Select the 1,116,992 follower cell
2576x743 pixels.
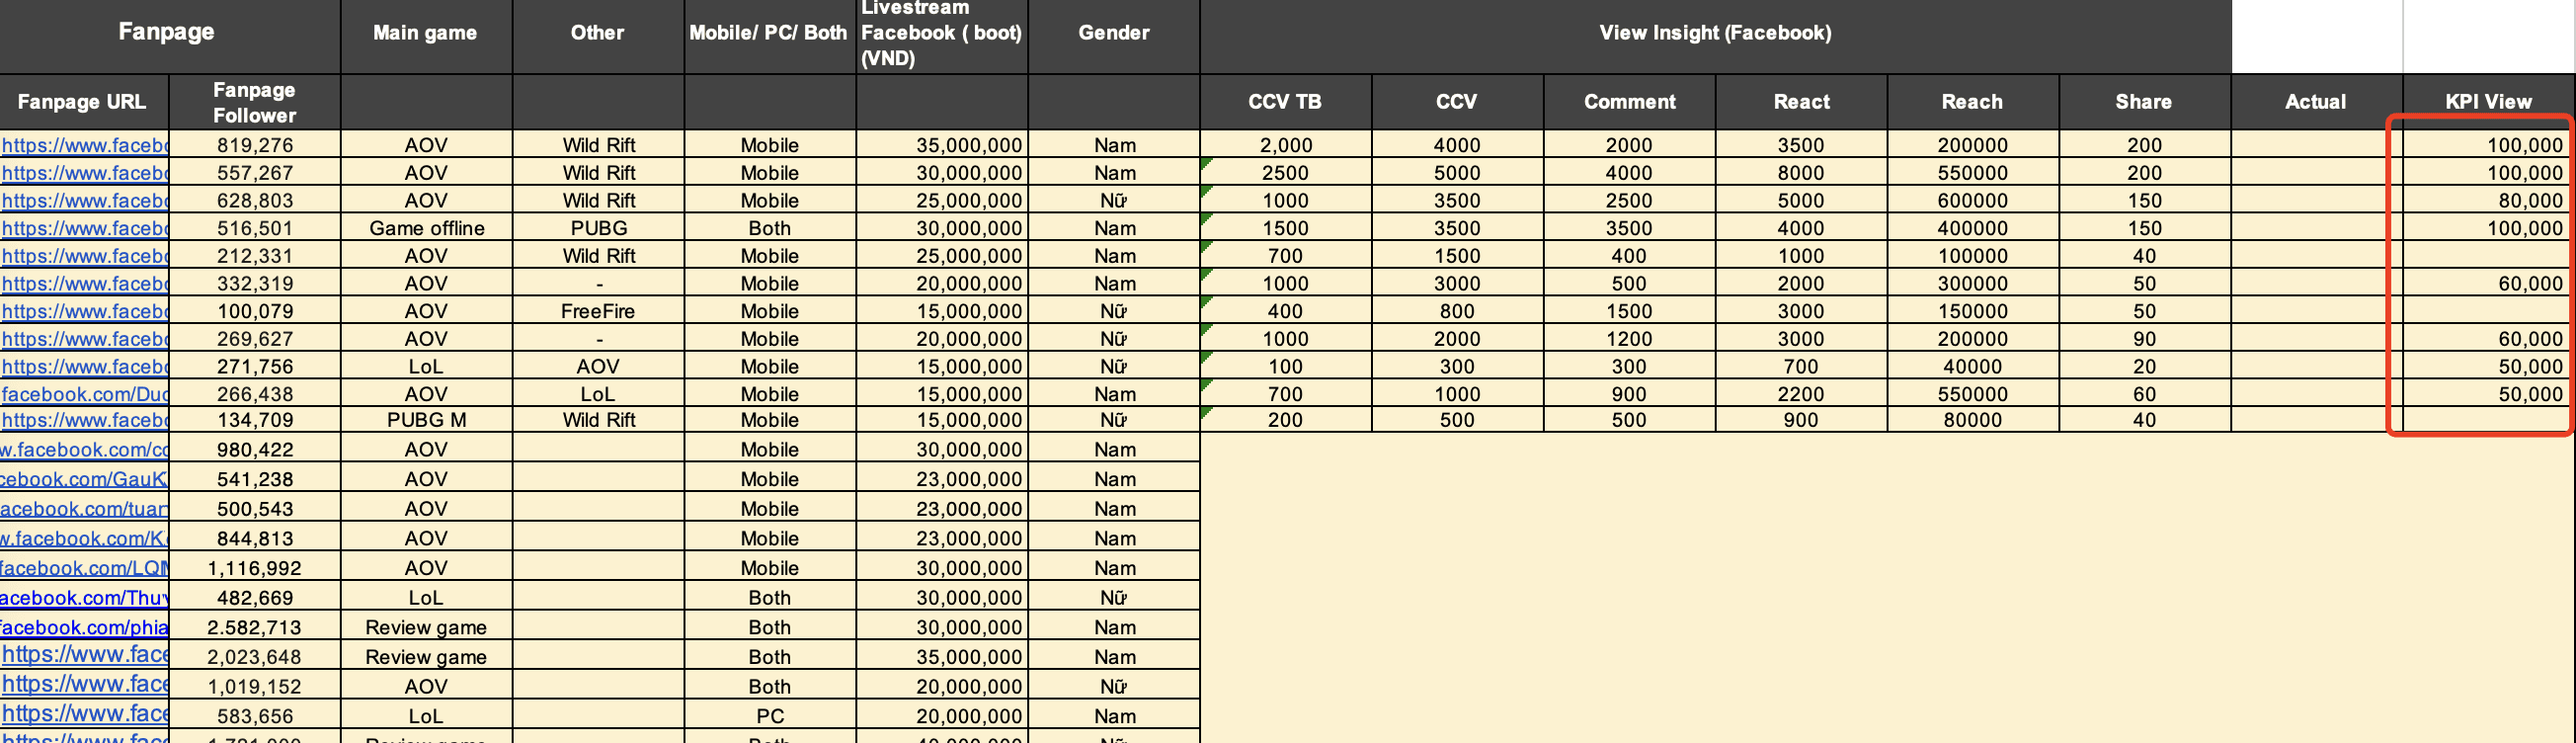[x=255, y=568]
